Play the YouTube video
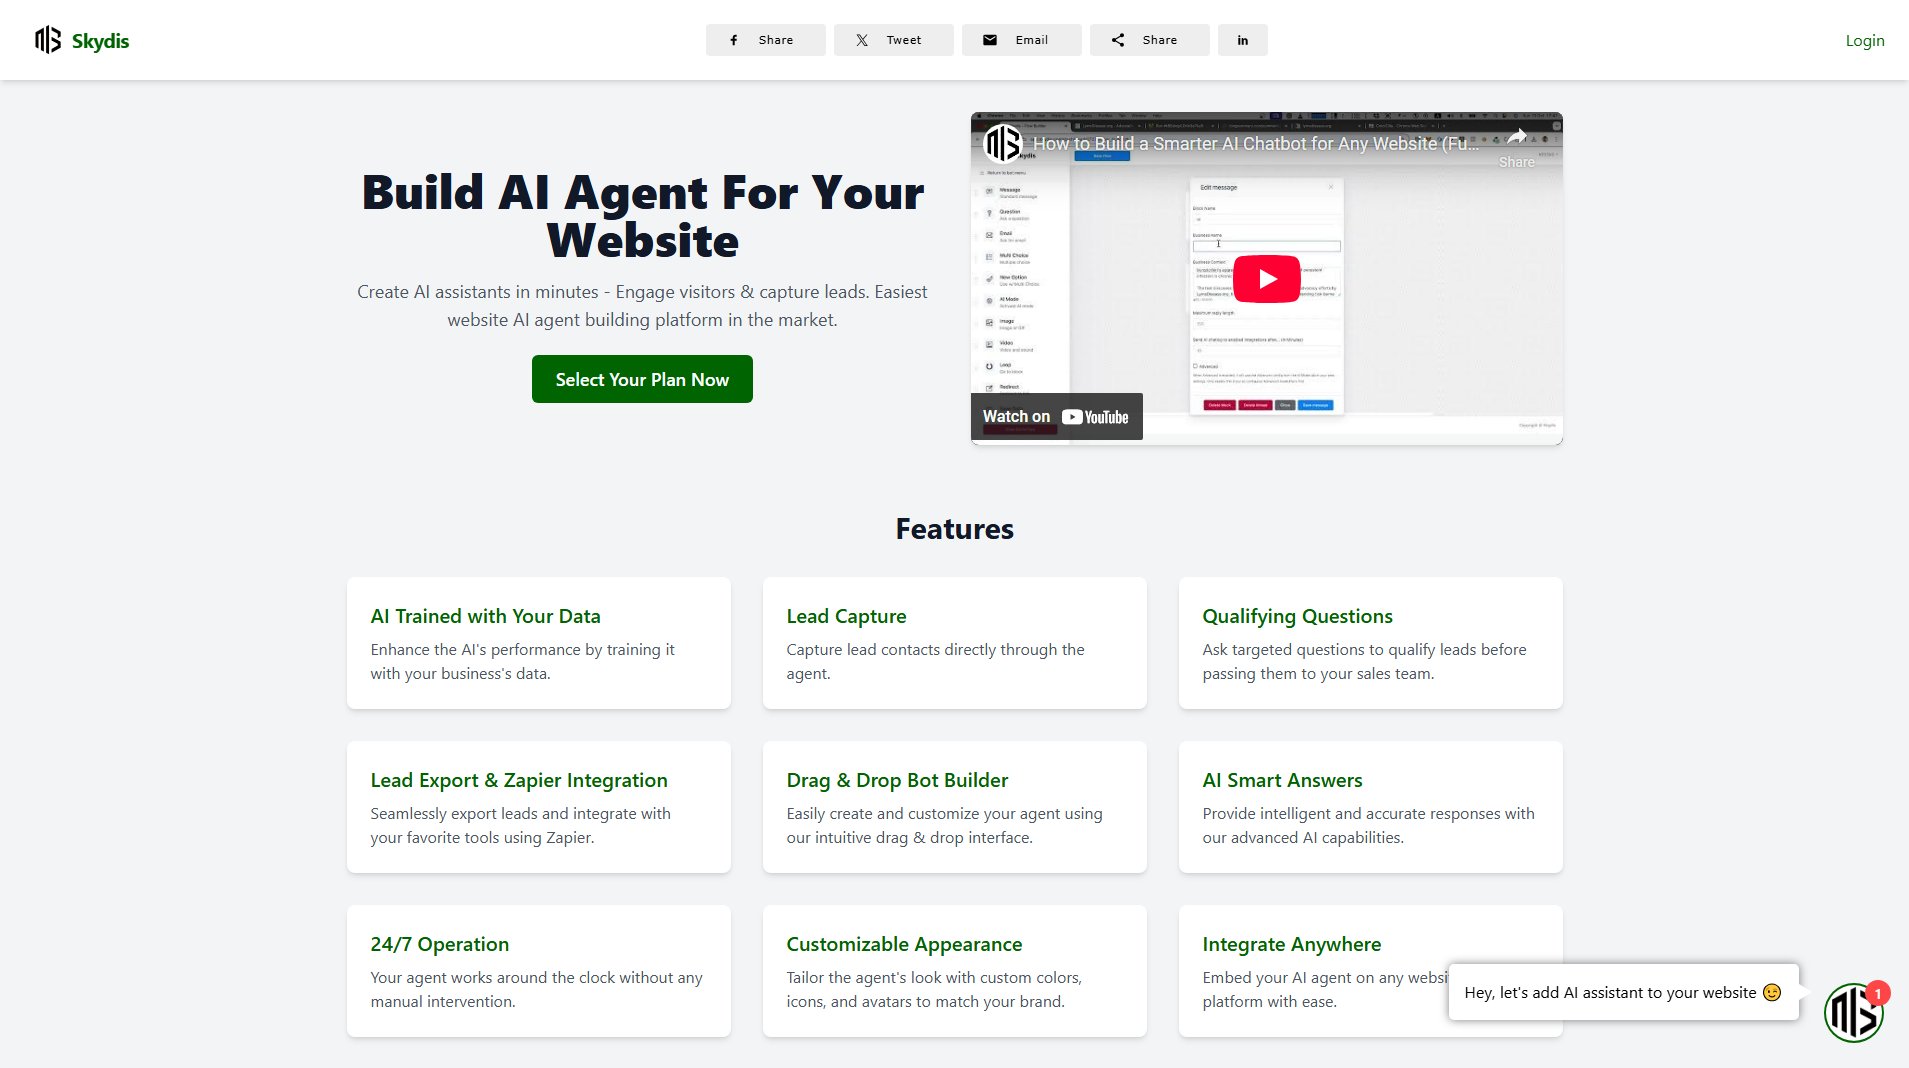1909x1068 pixels. click(x=1266, y=279)
